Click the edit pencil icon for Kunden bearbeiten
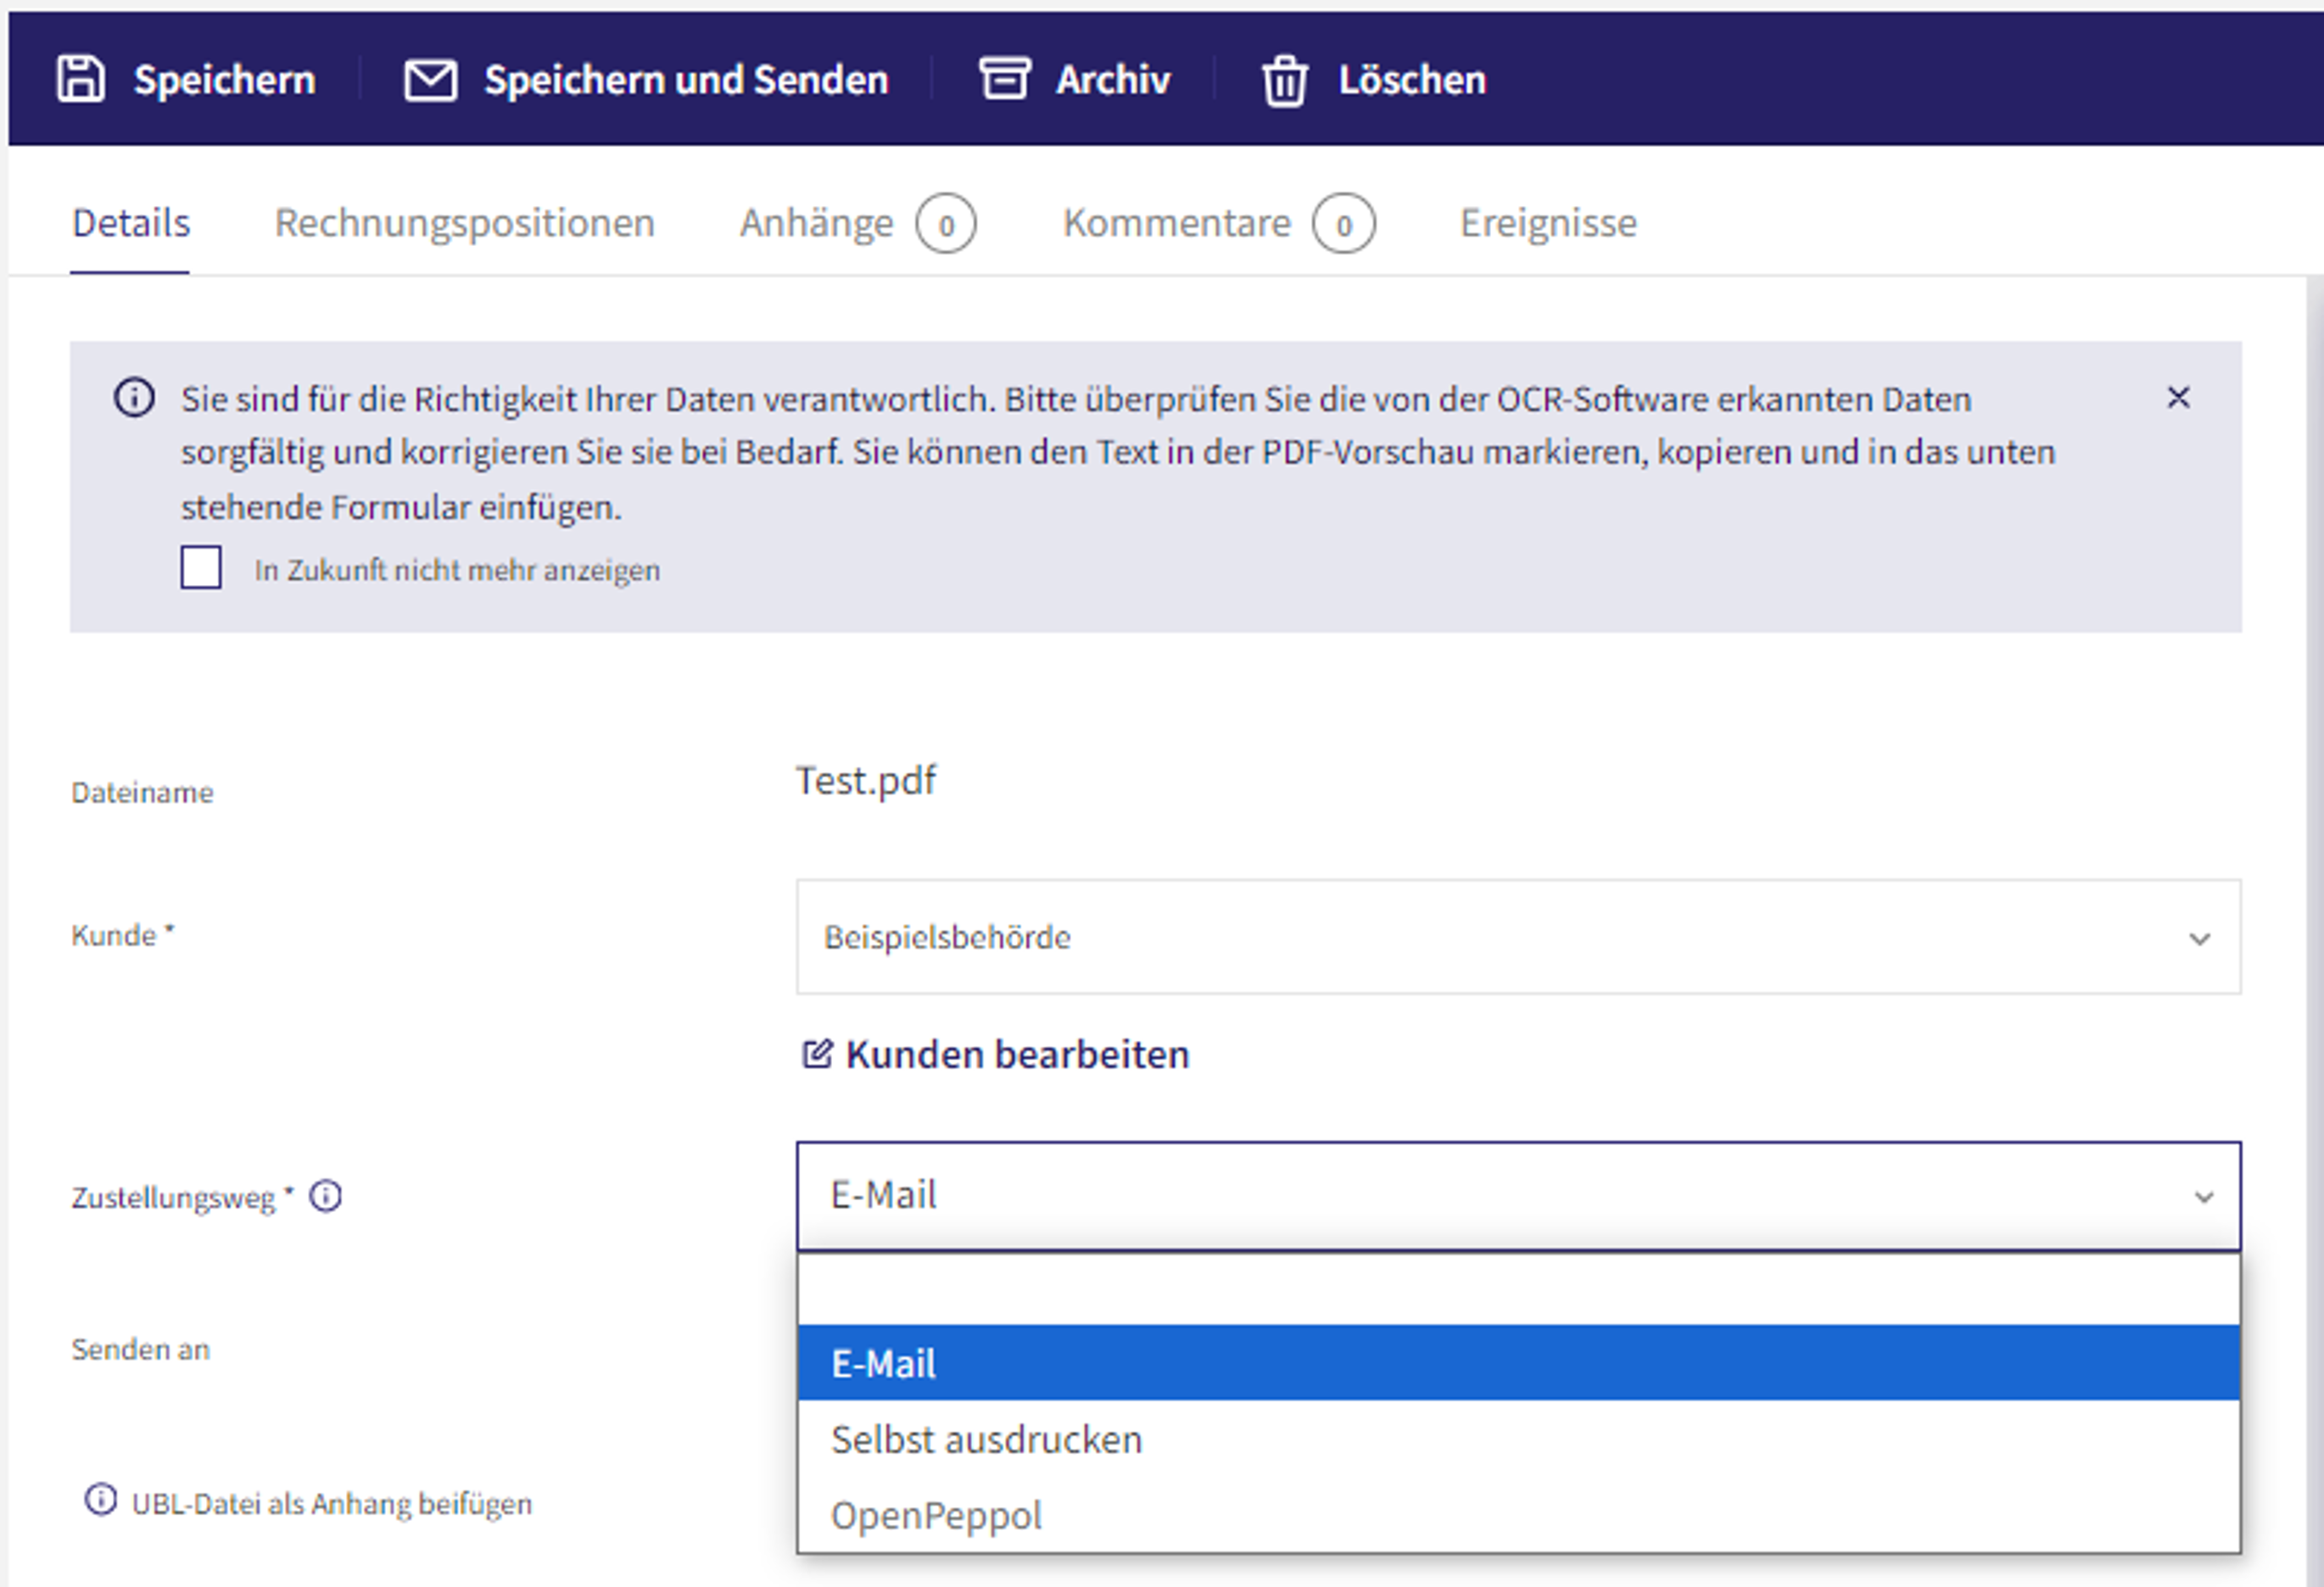 (817, 1054)
